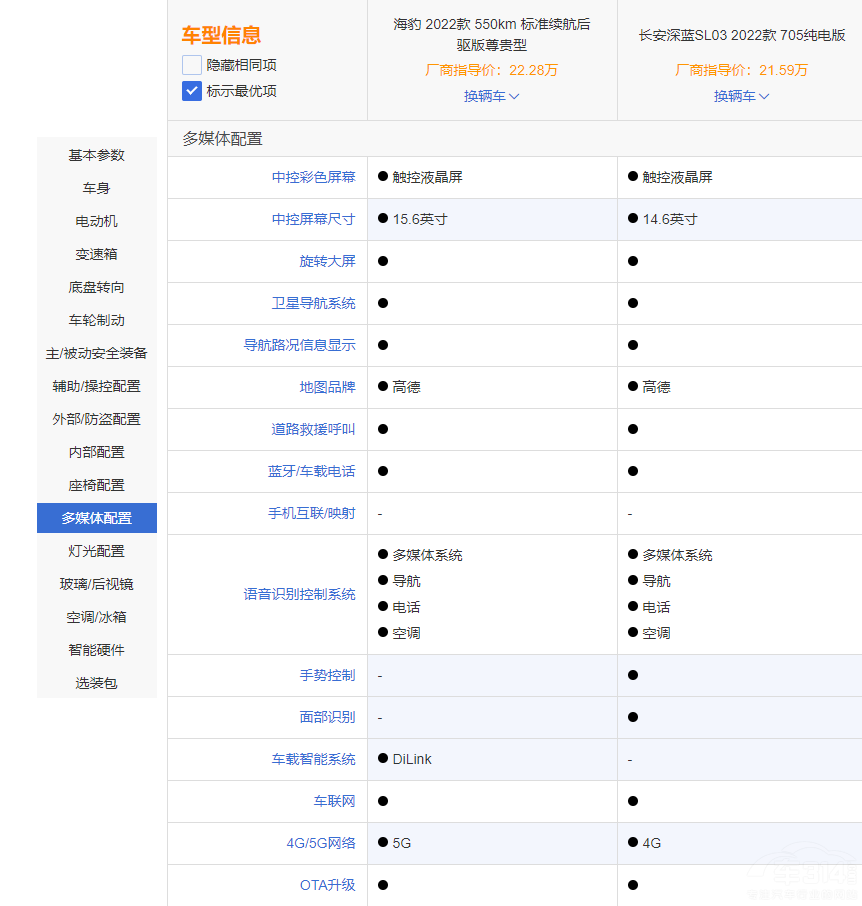Switch to 灯光配置 in sidebar

[x=97, y=551]
